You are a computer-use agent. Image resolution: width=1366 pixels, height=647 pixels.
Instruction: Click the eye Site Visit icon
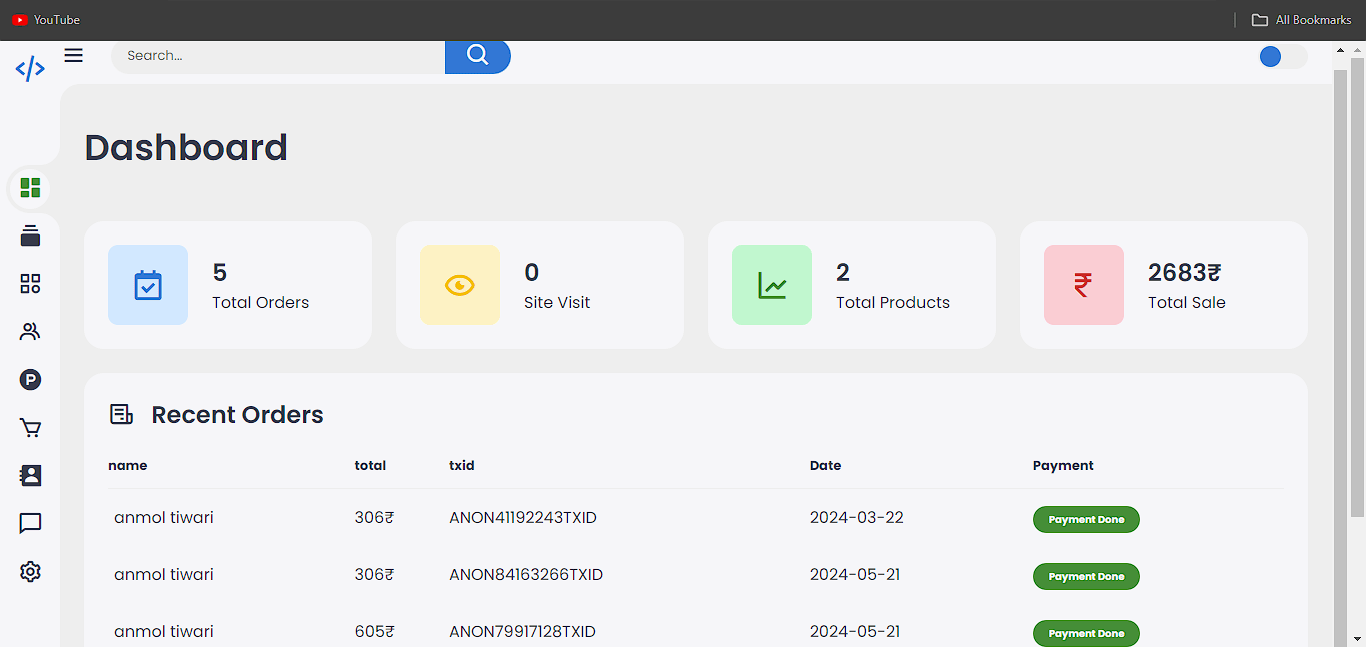point(460,285)
